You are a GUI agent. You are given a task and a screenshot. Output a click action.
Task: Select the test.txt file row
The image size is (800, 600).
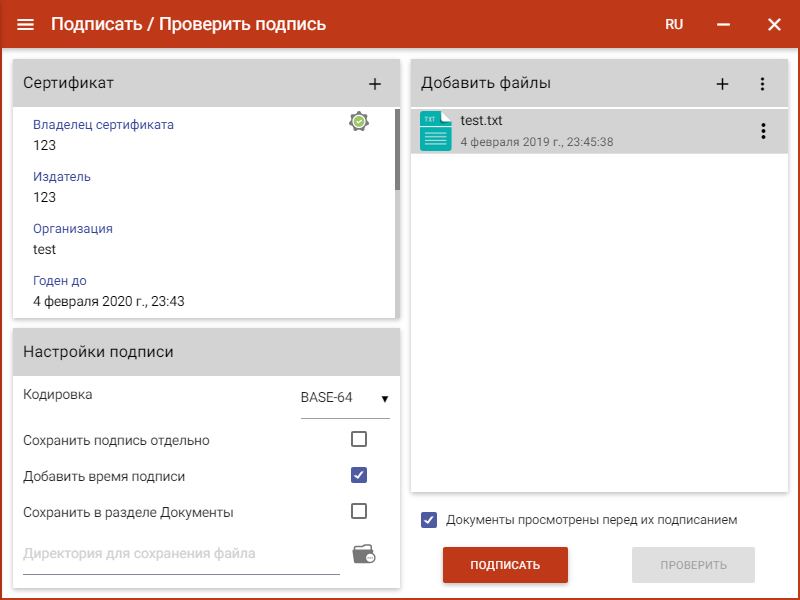[590, 131]
